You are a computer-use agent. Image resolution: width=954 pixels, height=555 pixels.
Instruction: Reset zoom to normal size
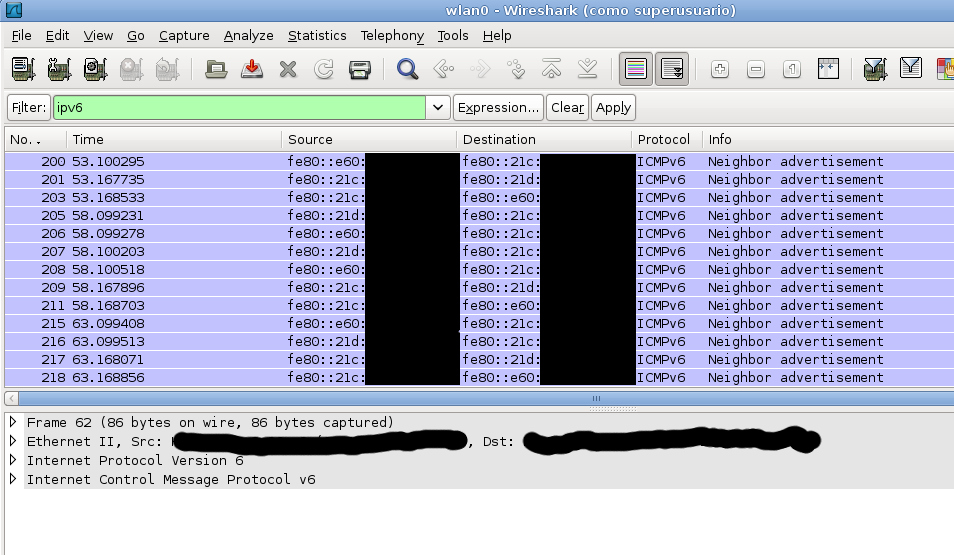(x=792, y=69)
